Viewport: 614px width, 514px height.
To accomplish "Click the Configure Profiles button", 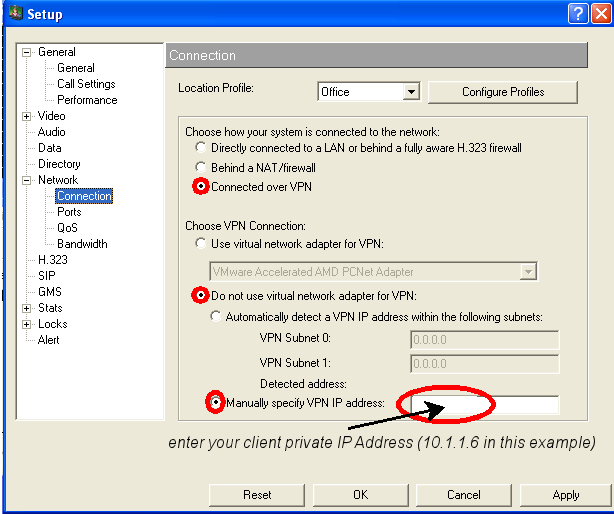I will tap(503, 92).
